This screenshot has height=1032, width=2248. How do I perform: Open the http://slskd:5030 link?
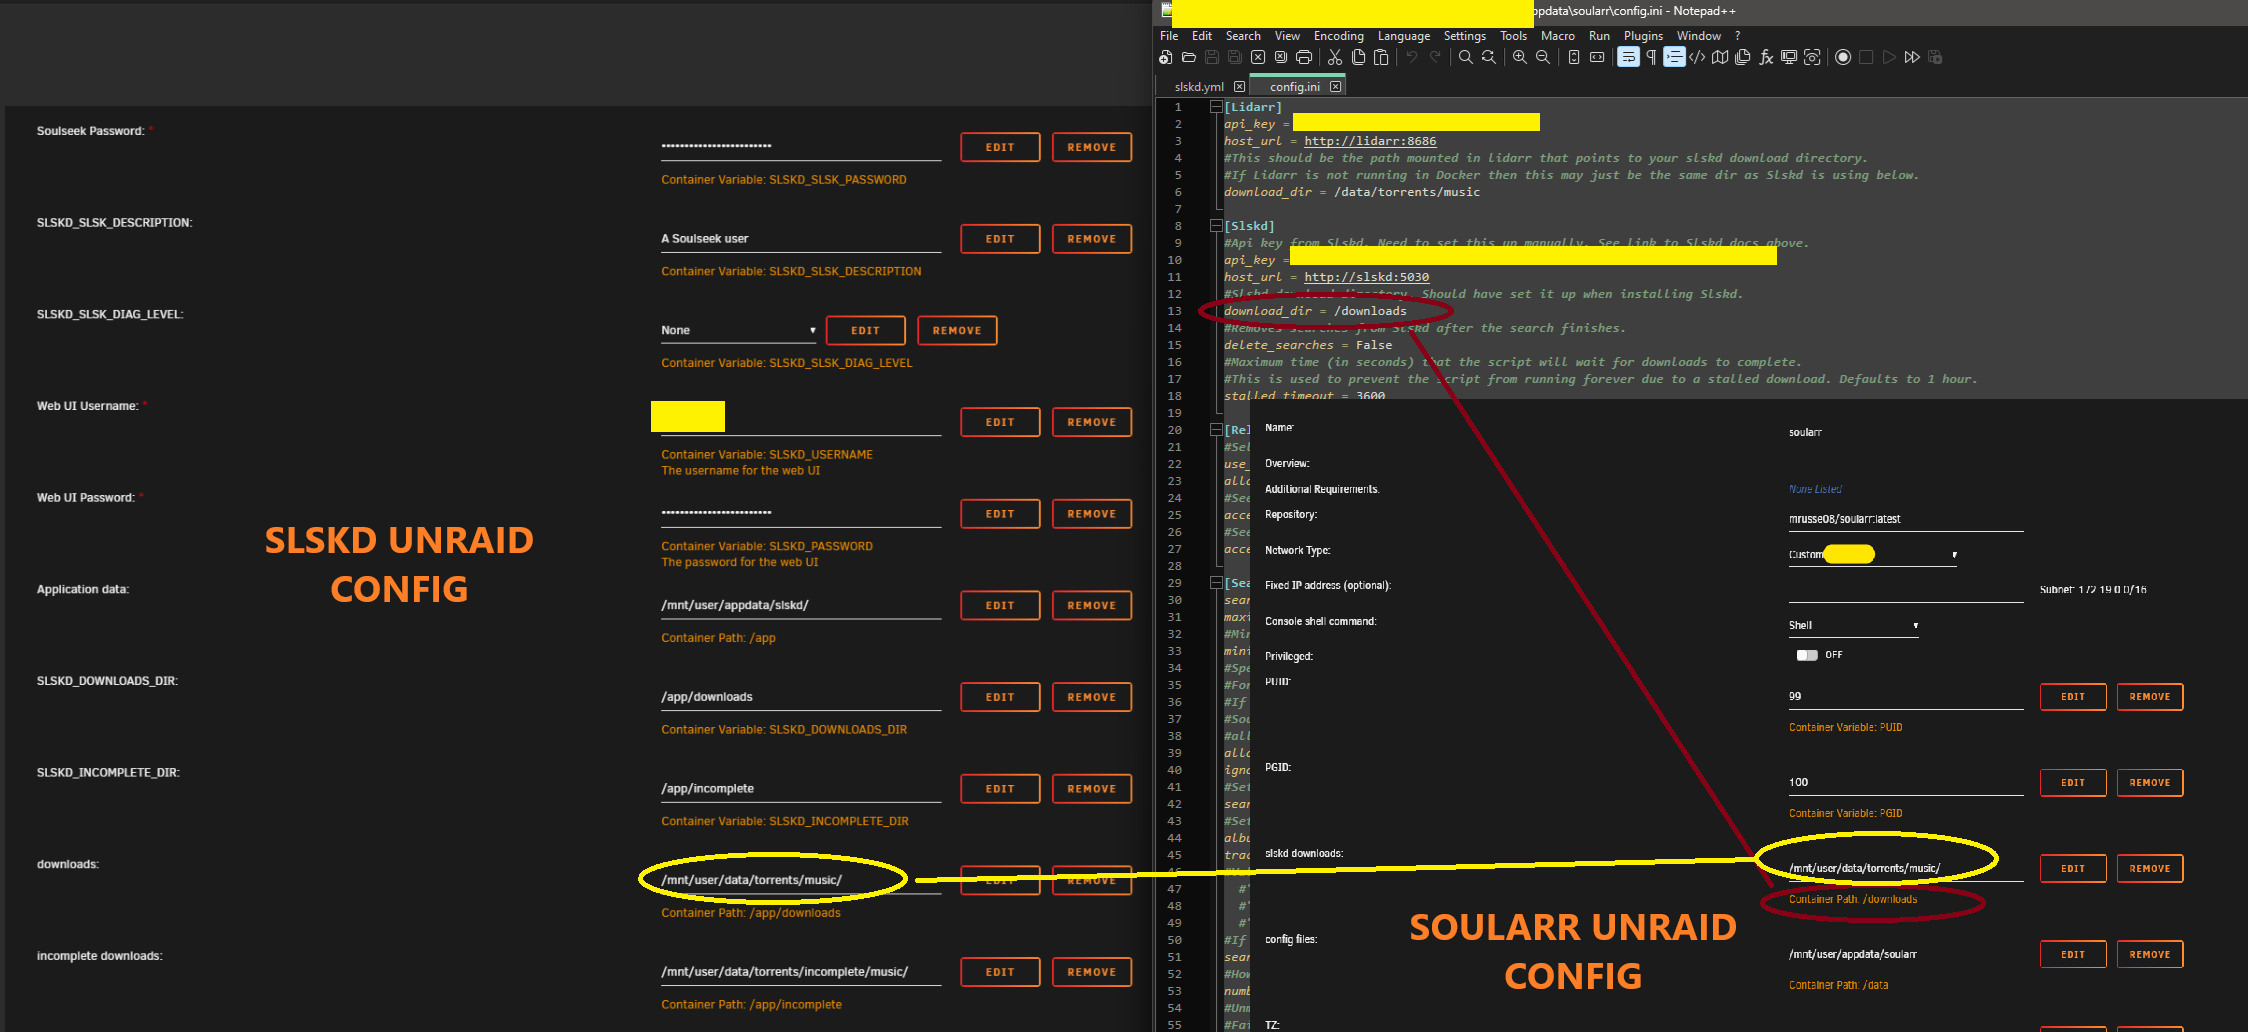pyautogui.click(x=1367, y=277)
